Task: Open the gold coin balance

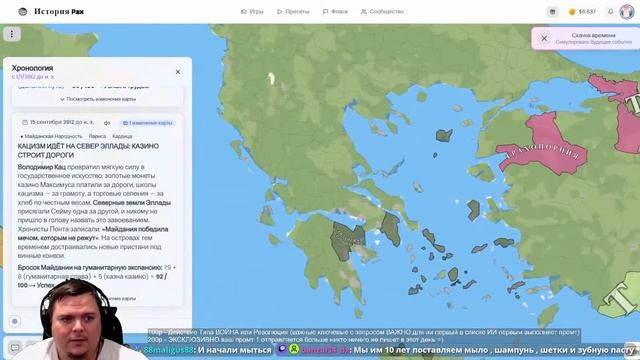Action: (582, 12)
